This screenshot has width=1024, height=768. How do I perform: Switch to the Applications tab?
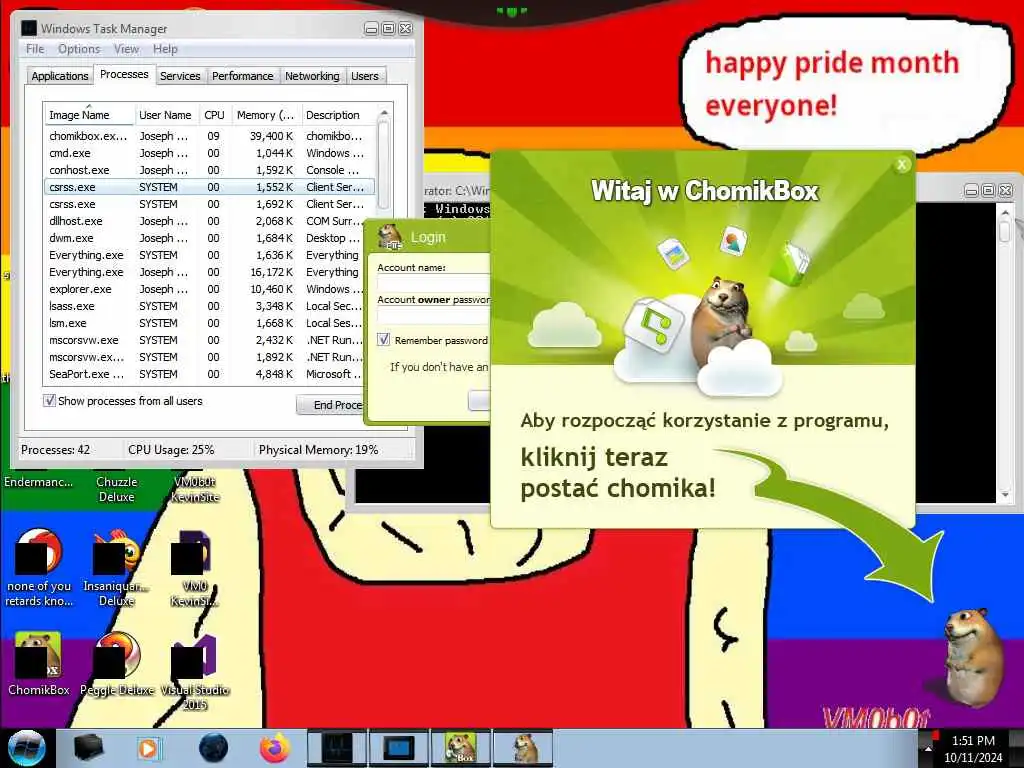[x=59, y=76]
